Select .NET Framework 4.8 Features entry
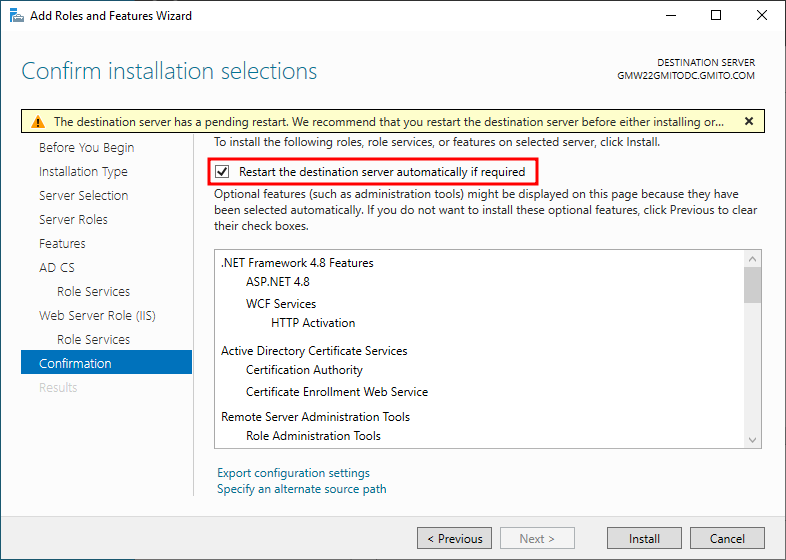This screenshot has height=560, width=786. 297,263
